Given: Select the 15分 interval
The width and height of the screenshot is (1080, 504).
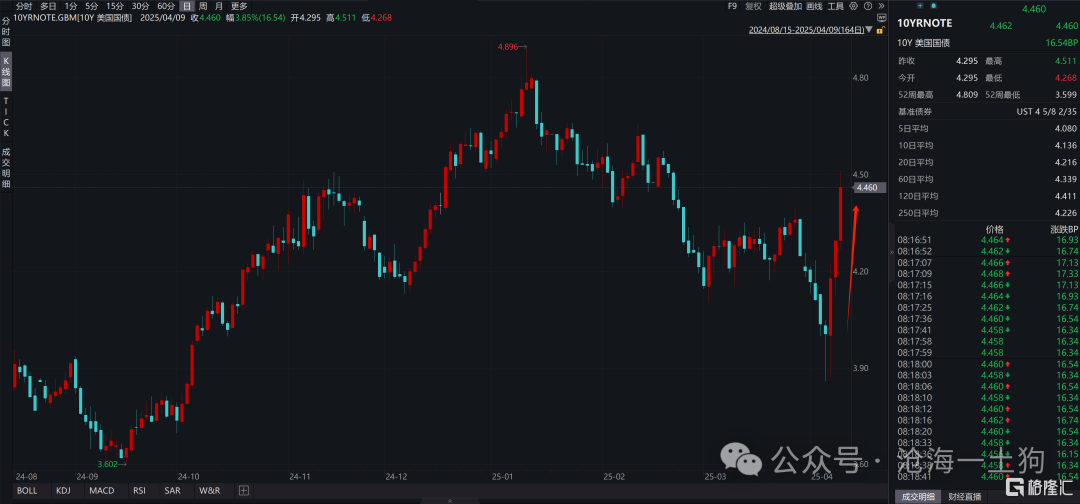Looking at the screenshot, I should coord(115,6).
